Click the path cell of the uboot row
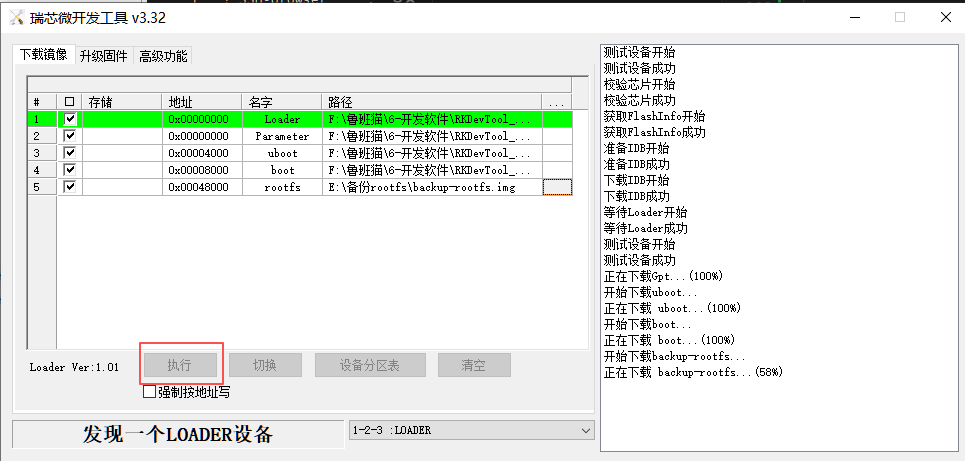This screenshot has width=965, height=461. [432, 153]
